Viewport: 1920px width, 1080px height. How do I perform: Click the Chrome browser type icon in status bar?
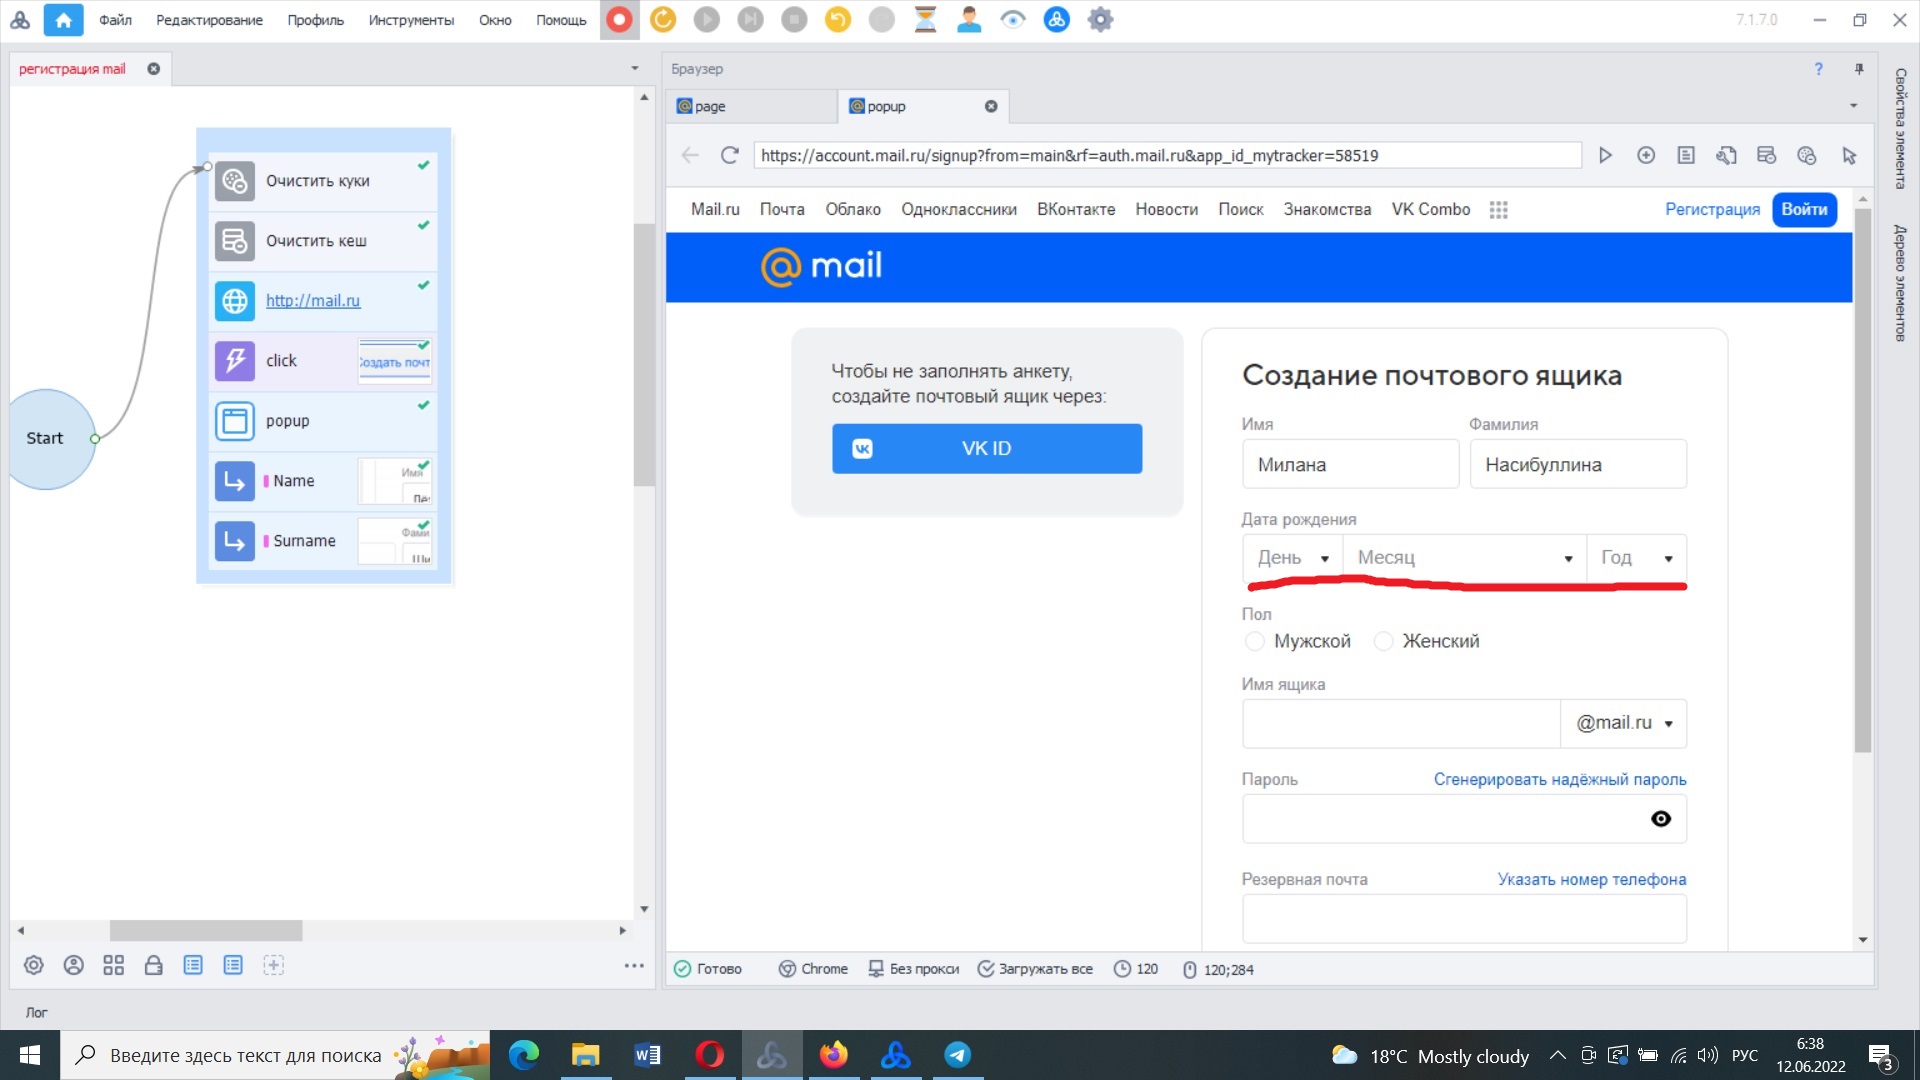point(787,969)
